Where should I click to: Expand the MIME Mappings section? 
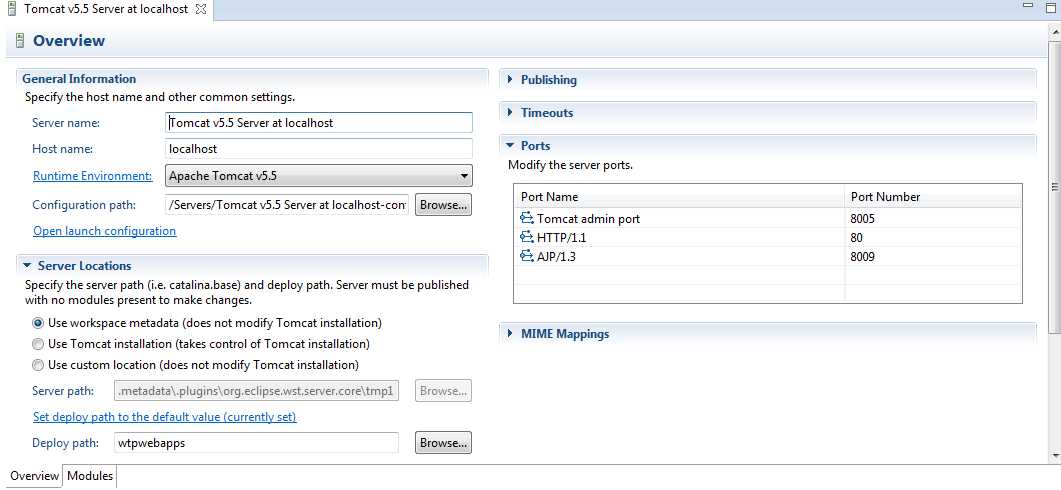(x=511, y=334)
